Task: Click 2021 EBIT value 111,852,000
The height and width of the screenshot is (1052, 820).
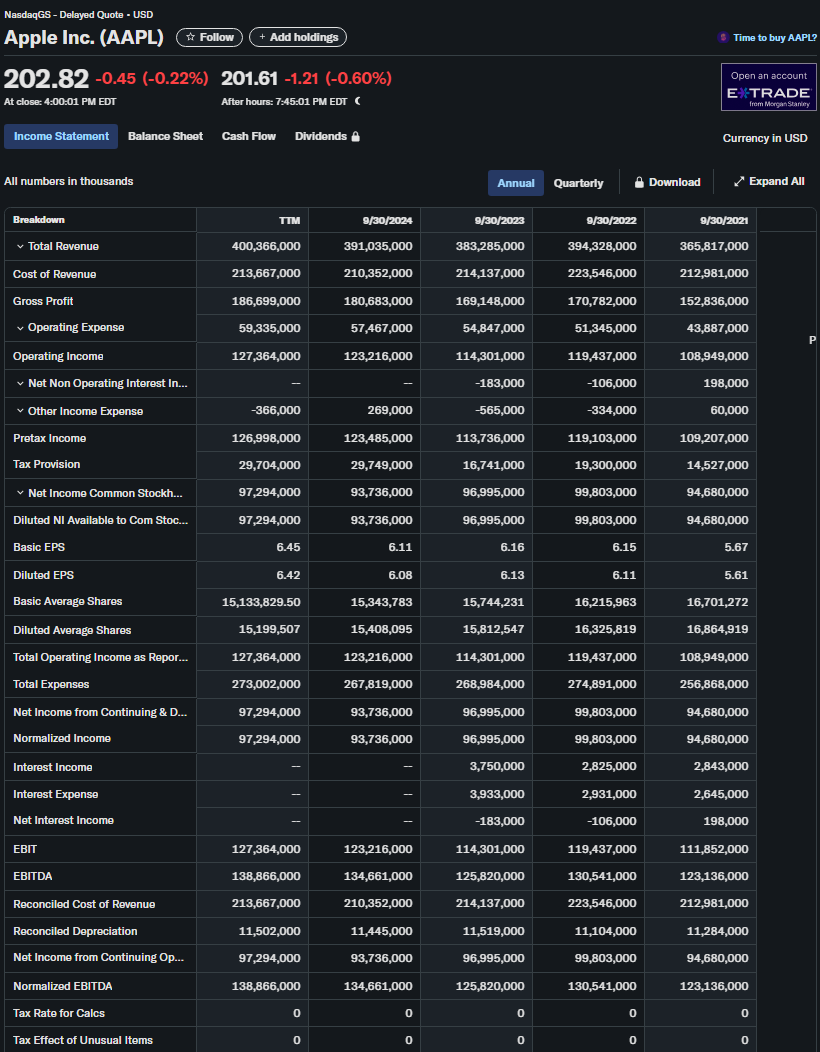Action: tap(714, 849)
